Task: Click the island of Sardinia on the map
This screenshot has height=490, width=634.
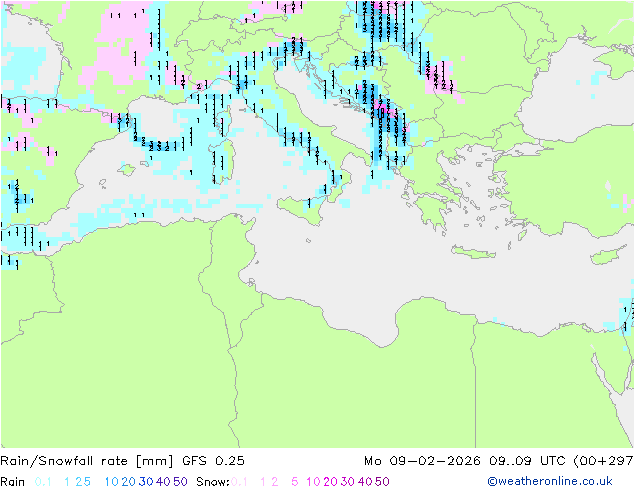Action: [x=222, y=162]
